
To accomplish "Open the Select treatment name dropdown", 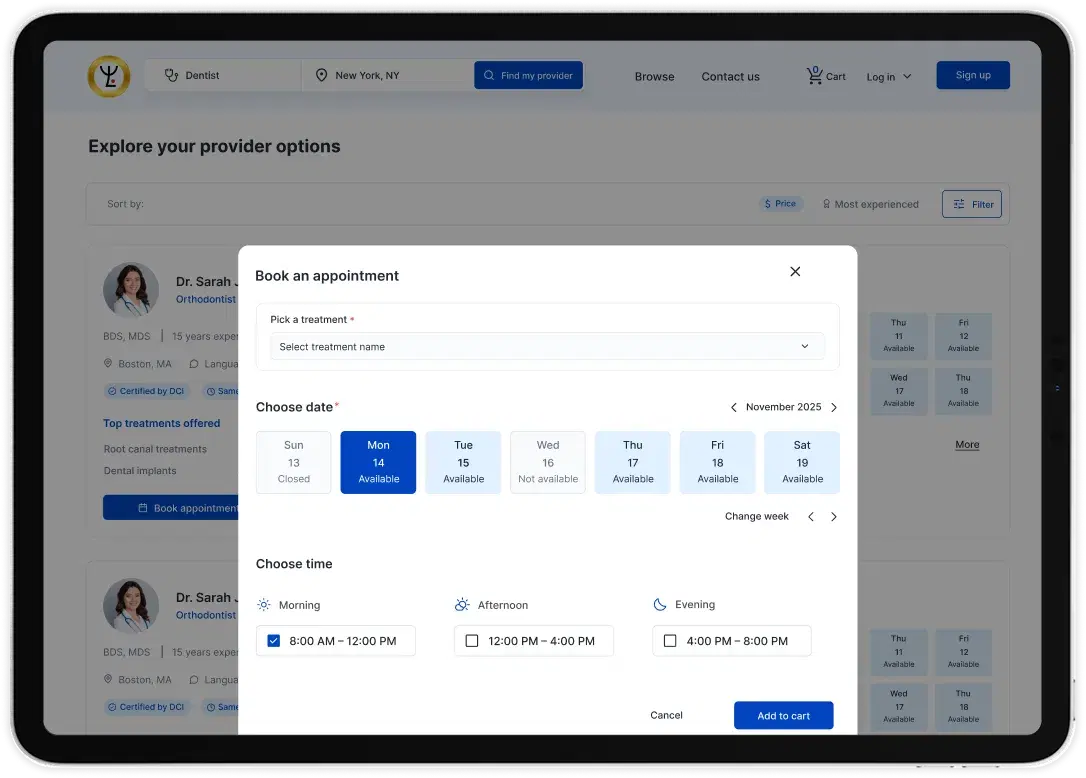I will pos(547,346).
